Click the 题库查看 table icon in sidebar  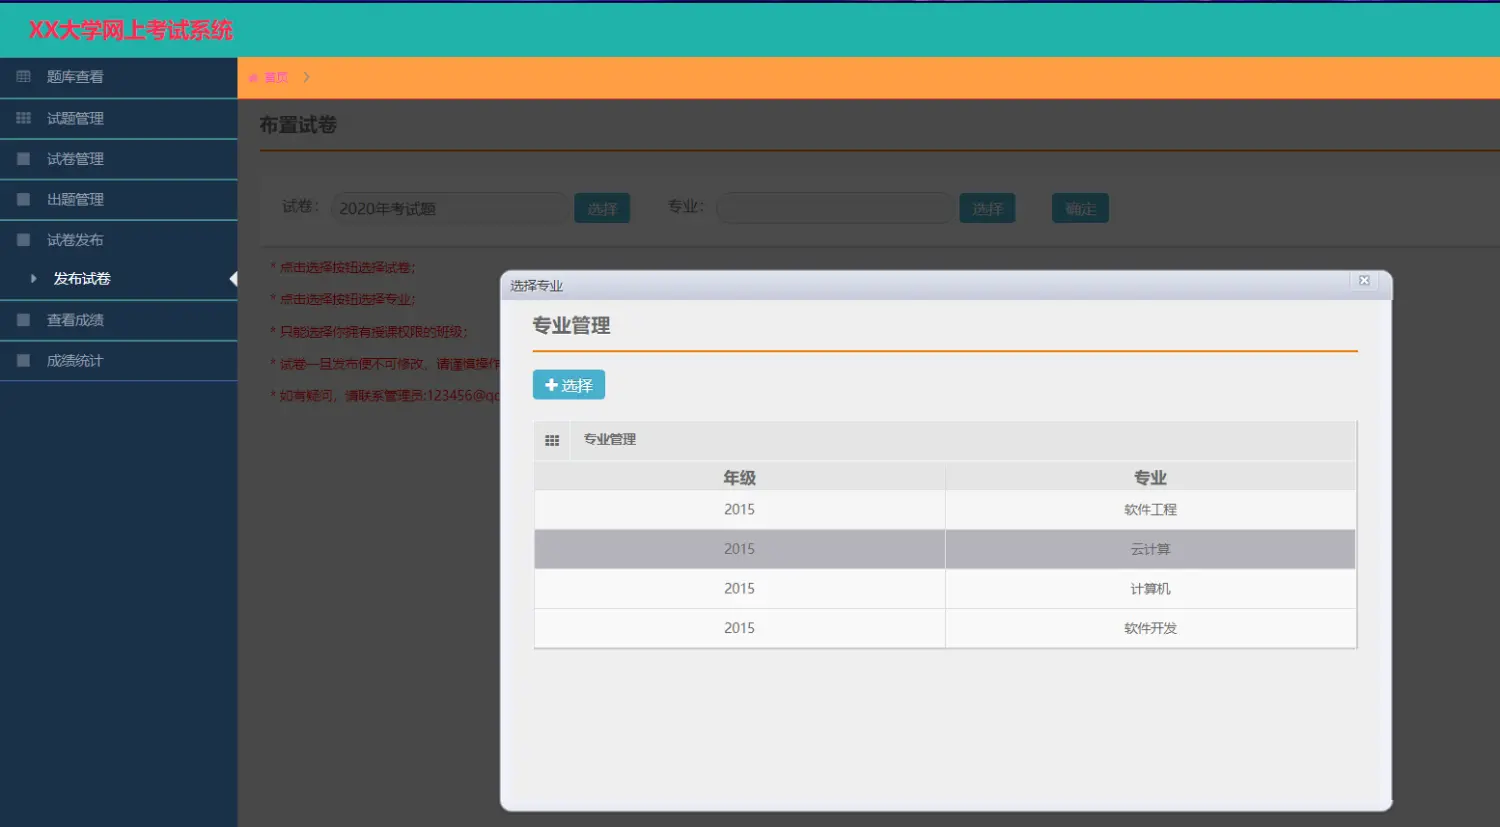tap(23, 77)
